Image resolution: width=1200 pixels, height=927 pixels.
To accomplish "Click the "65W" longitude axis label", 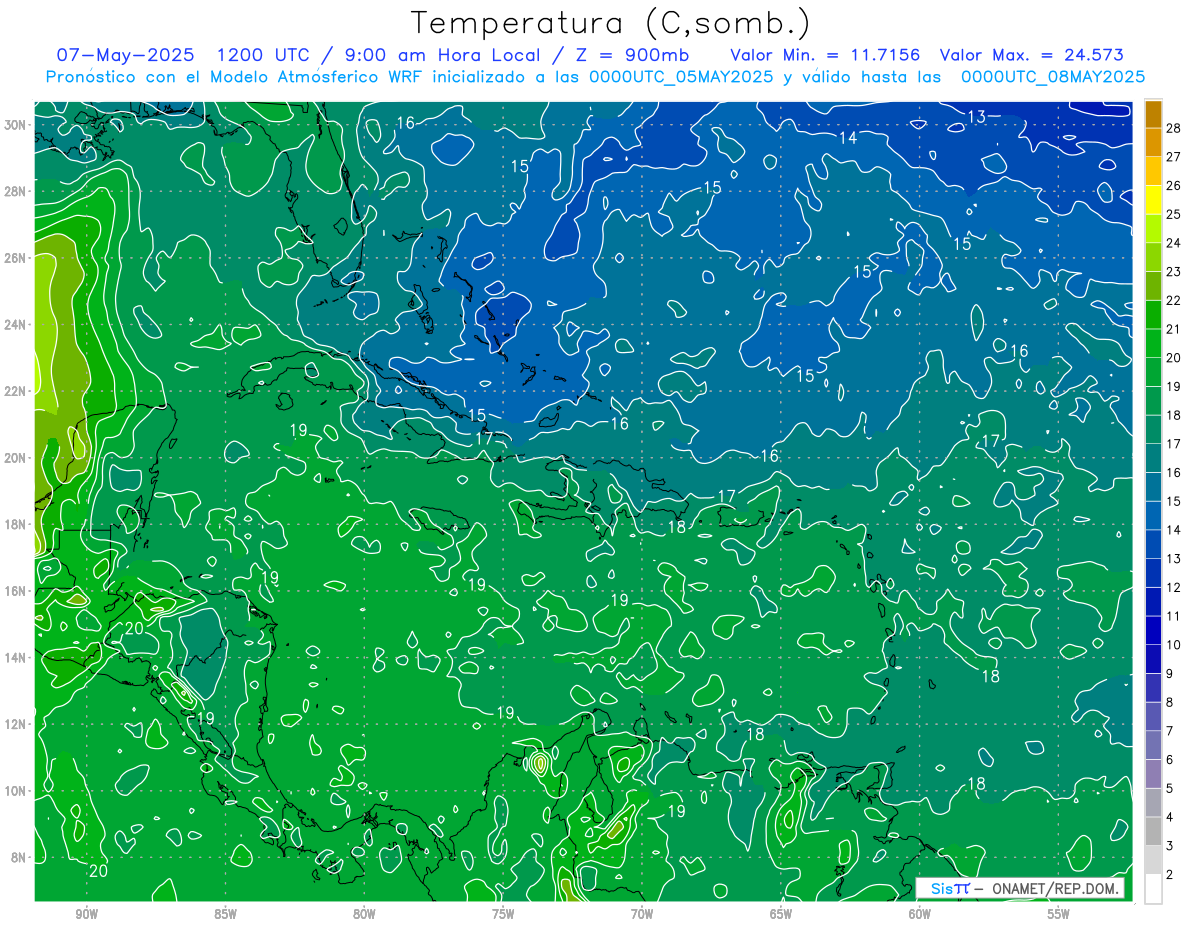I will [781, 915].
